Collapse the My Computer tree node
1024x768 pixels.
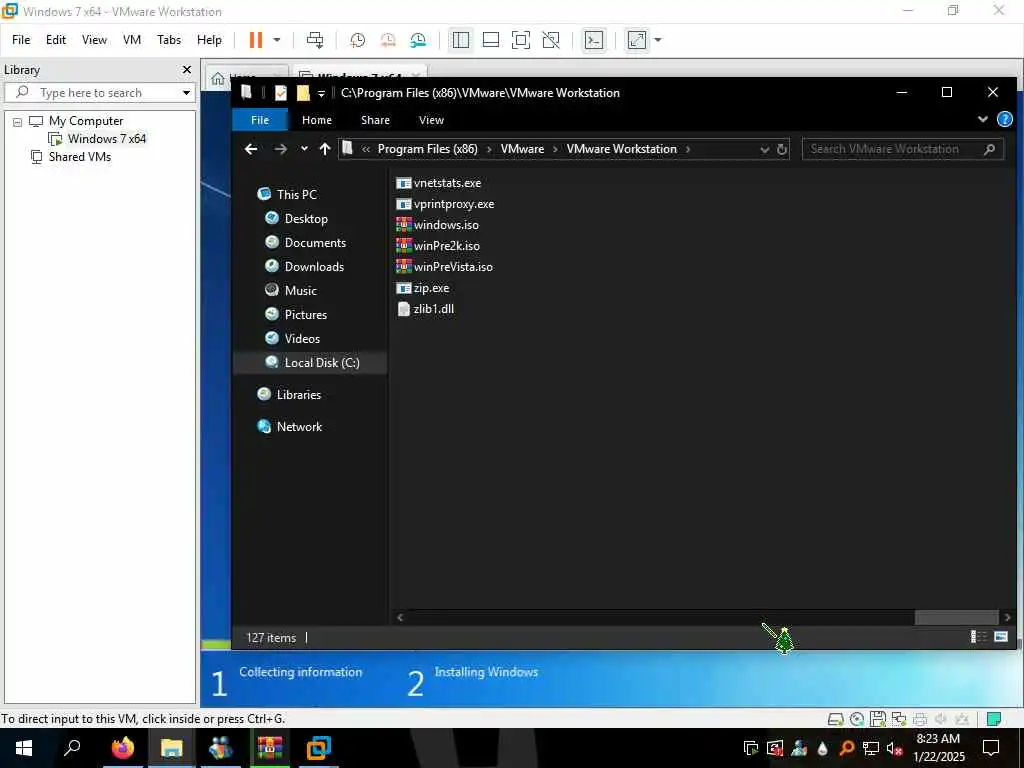(17, 121)
